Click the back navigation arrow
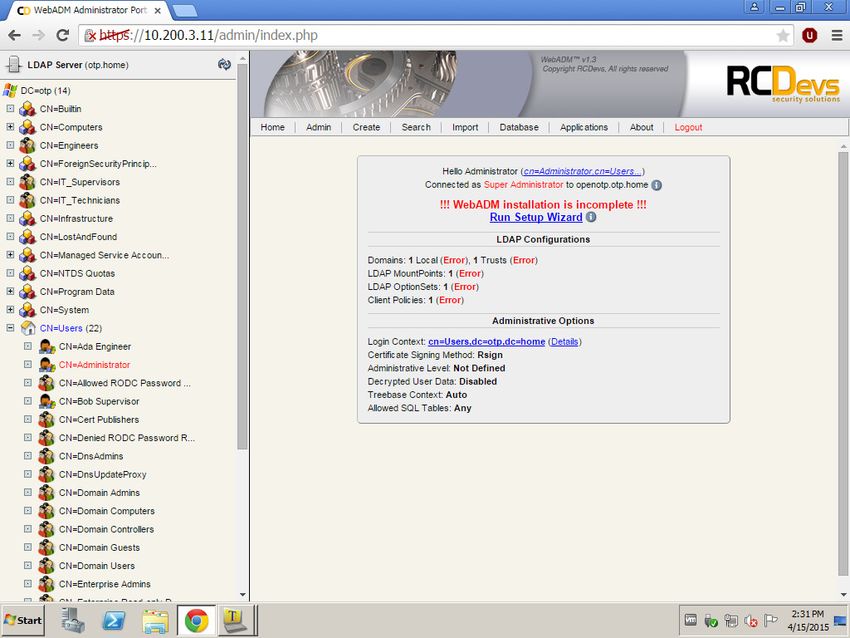Screen dimensions: 850x638 tap(15, 35)
